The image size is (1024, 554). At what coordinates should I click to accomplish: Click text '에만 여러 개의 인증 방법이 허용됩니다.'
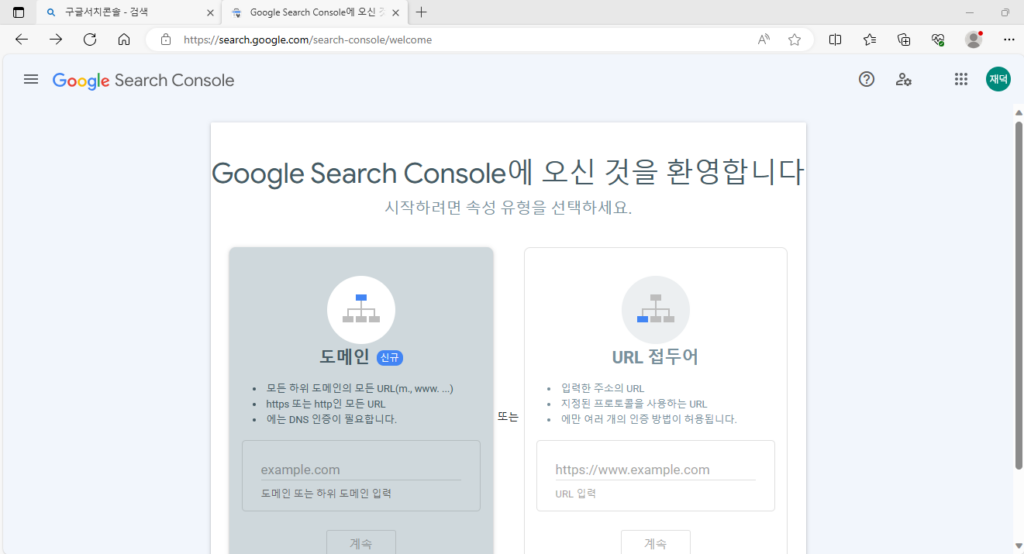coord(648,419)
